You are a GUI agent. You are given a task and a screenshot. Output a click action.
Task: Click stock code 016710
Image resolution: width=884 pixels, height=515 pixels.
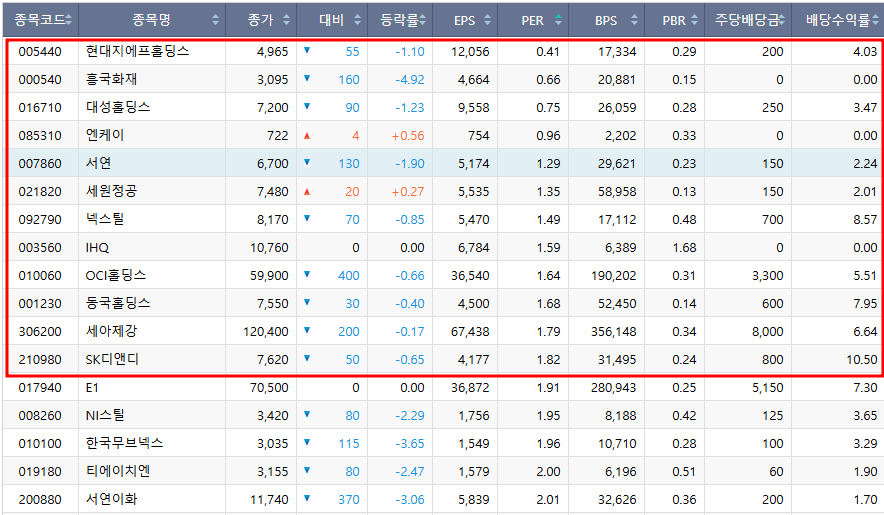pyautogui.click(x=40, y=108)
